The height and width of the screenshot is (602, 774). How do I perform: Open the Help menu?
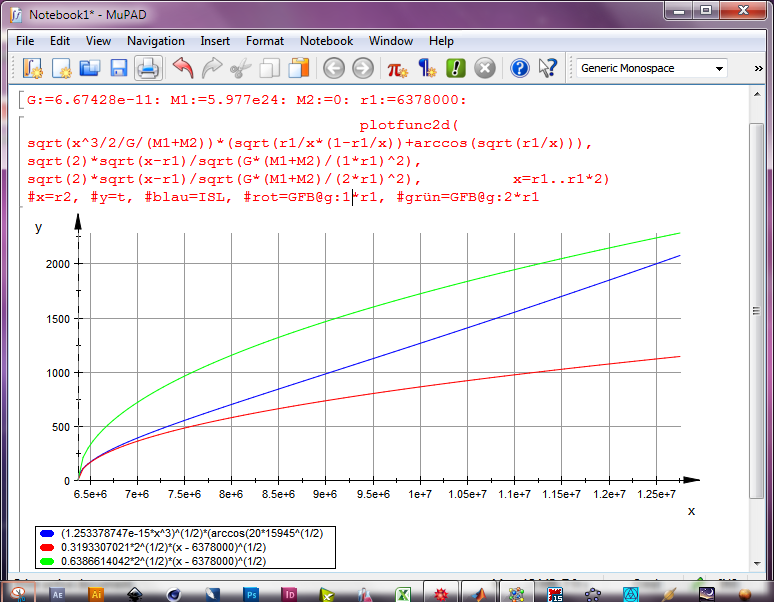tap(441, 41)
